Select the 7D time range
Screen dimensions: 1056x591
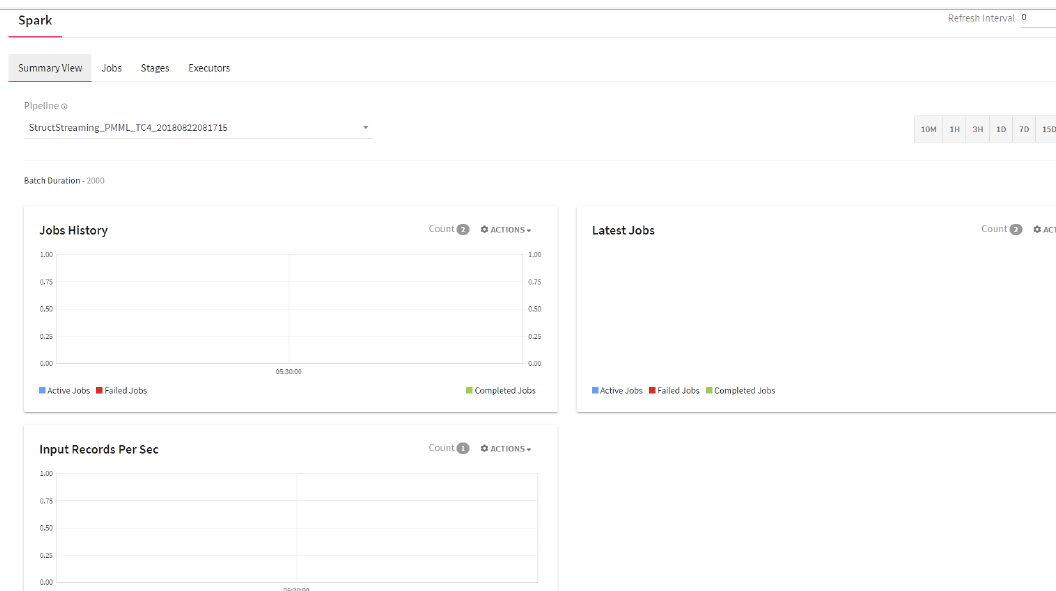(1024, 129)
